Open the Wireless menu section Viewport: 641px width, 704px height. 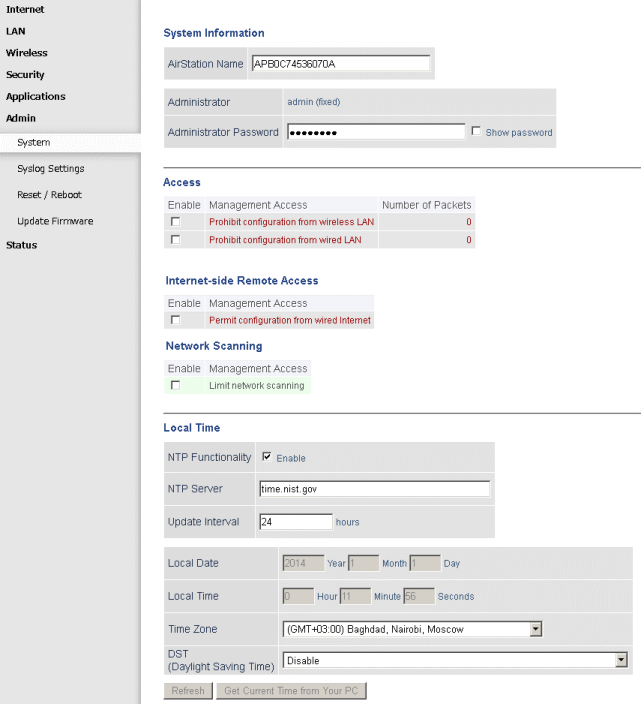[x=26, y=53]
